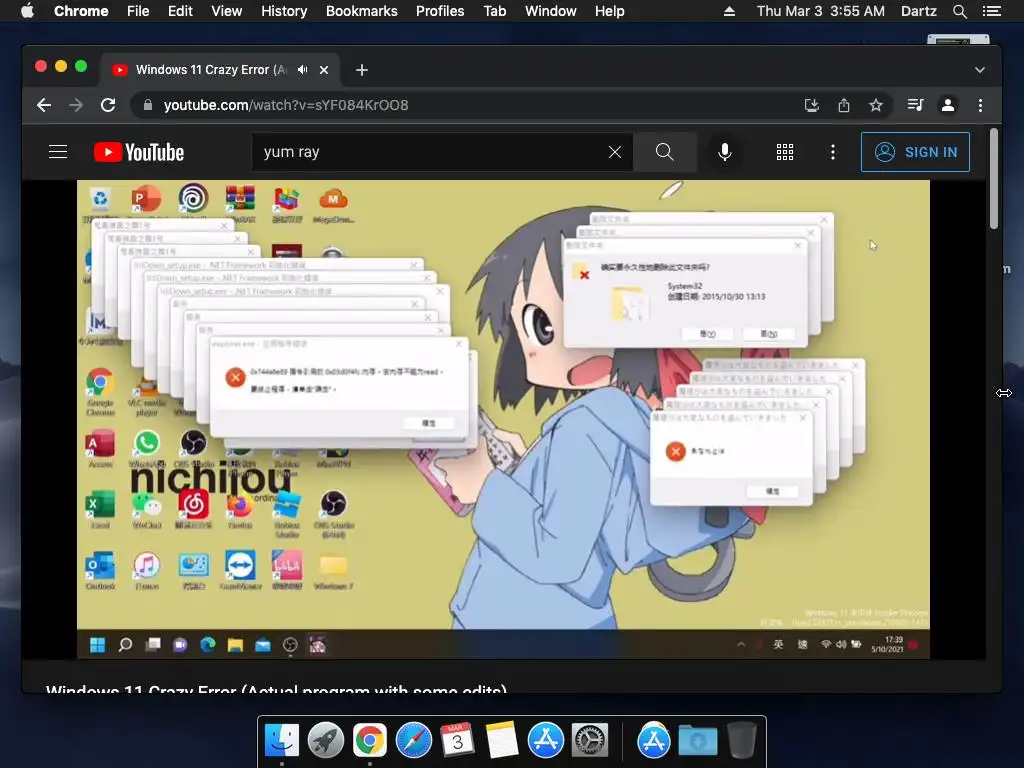The height and width of the screenshot is (768, 1024).
Task: Open Spotlight search in menu bar
Action: coord(959,11)
